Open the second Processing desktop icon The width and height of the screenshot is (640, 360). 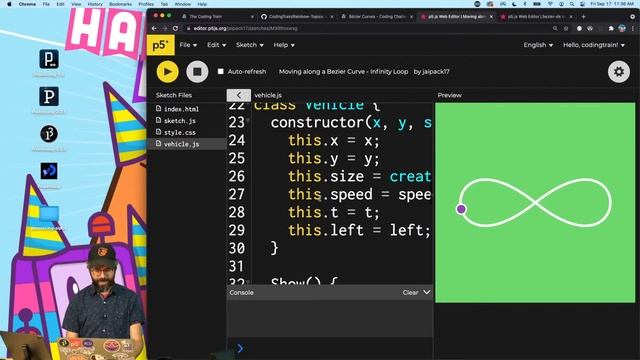(49, 97)
